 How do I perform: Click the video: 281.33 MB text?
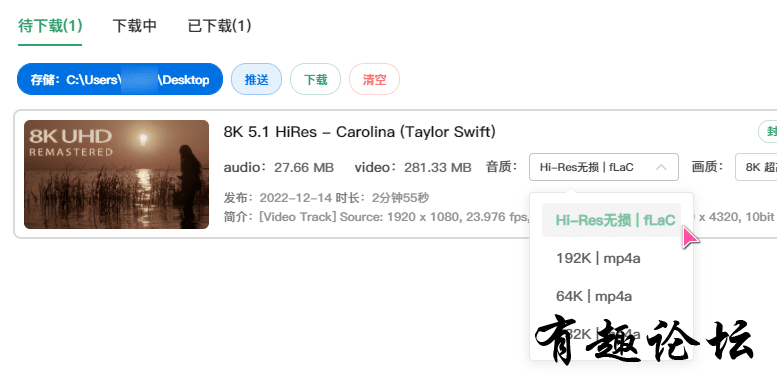click(x=413, y=168)
